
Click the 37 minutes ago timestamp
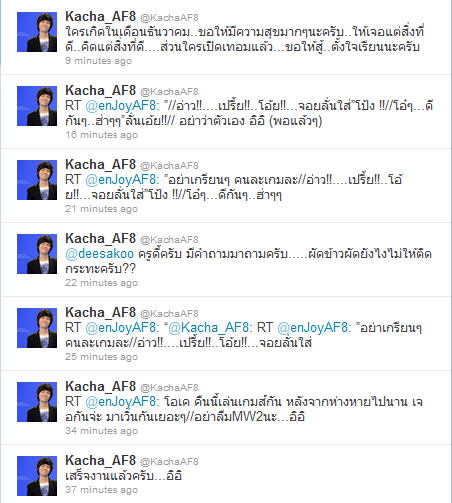pos(101,490)
